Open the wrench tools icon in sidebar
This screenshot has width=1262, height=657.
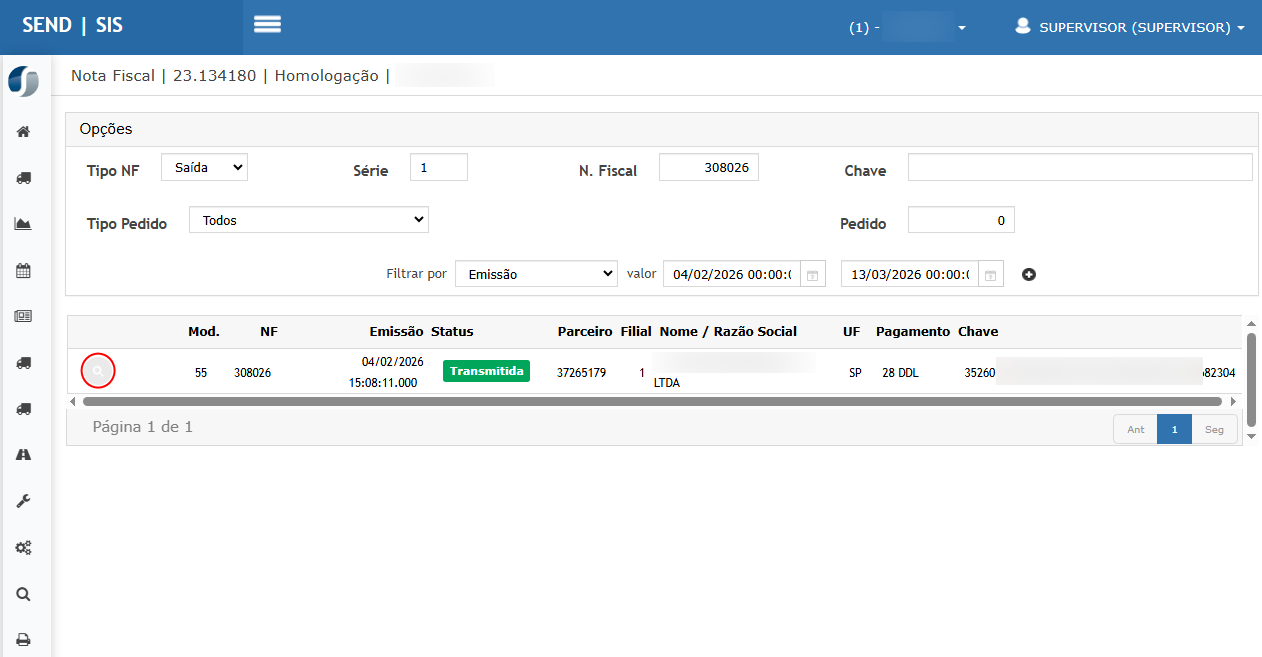point(23,501)
